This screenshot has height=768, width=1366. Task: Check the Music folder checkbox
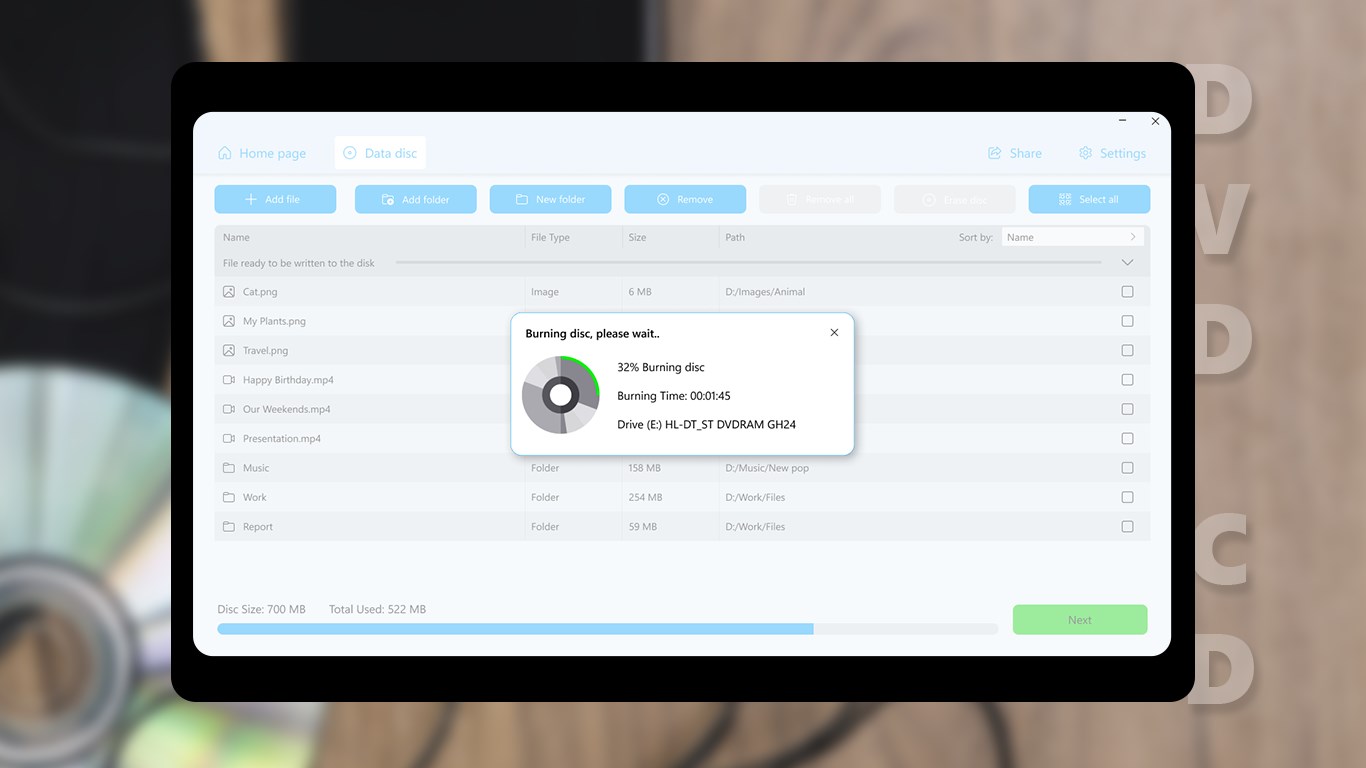1127,468
